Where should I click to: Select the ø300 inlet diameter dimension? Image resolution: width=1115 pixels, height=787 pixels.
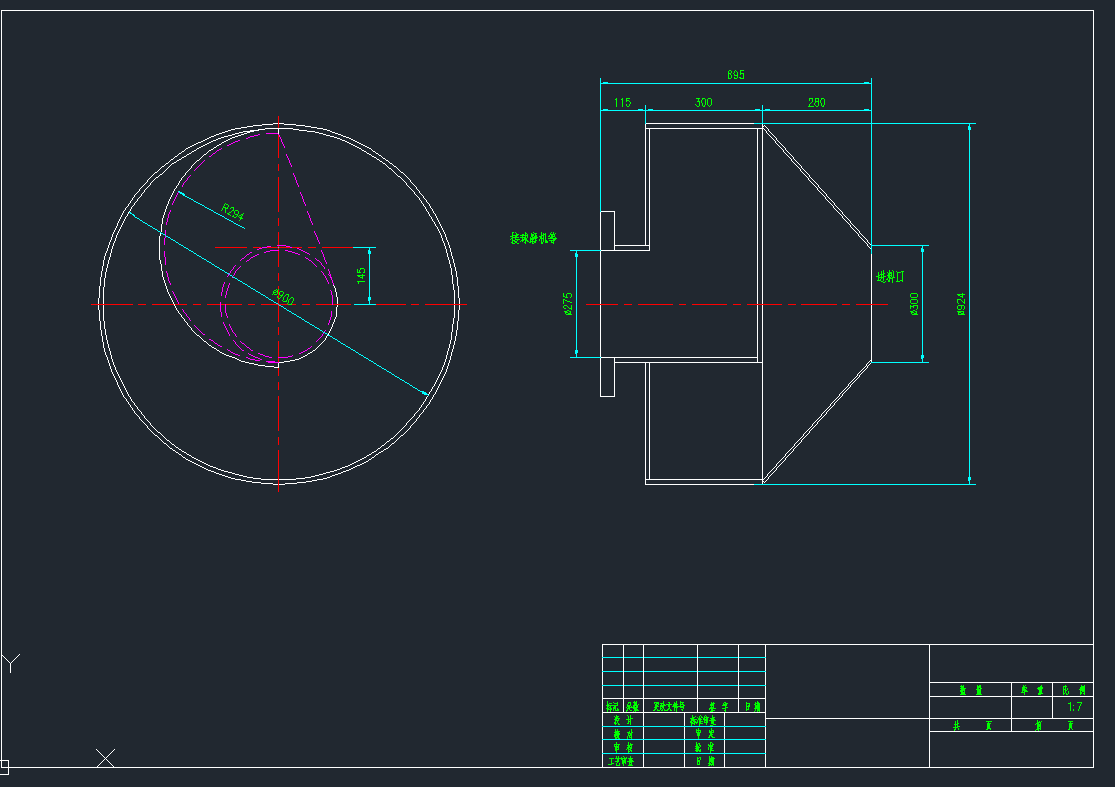click(x=913, y=304)
